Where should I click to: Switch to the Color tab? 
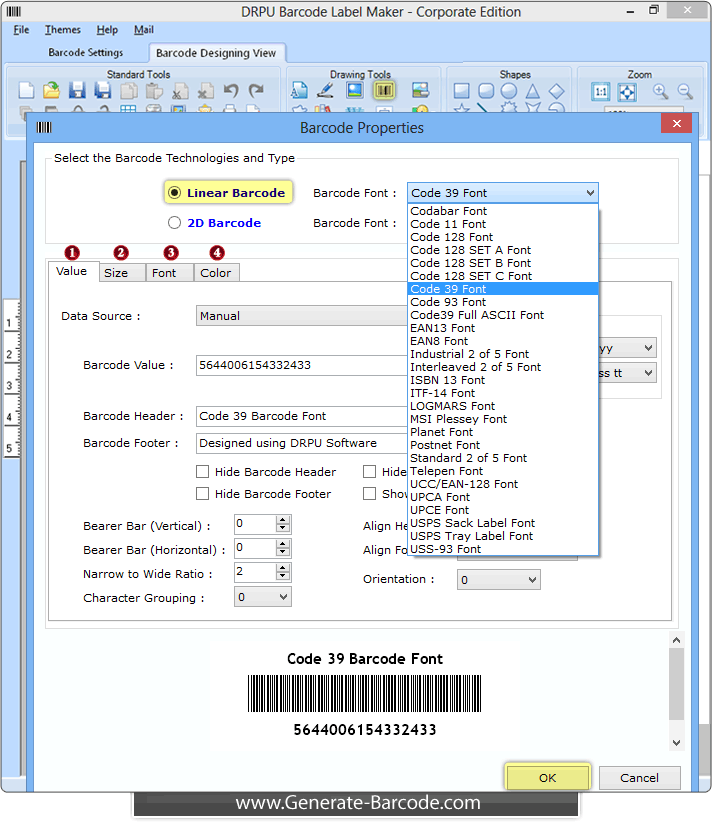(215, 273)
